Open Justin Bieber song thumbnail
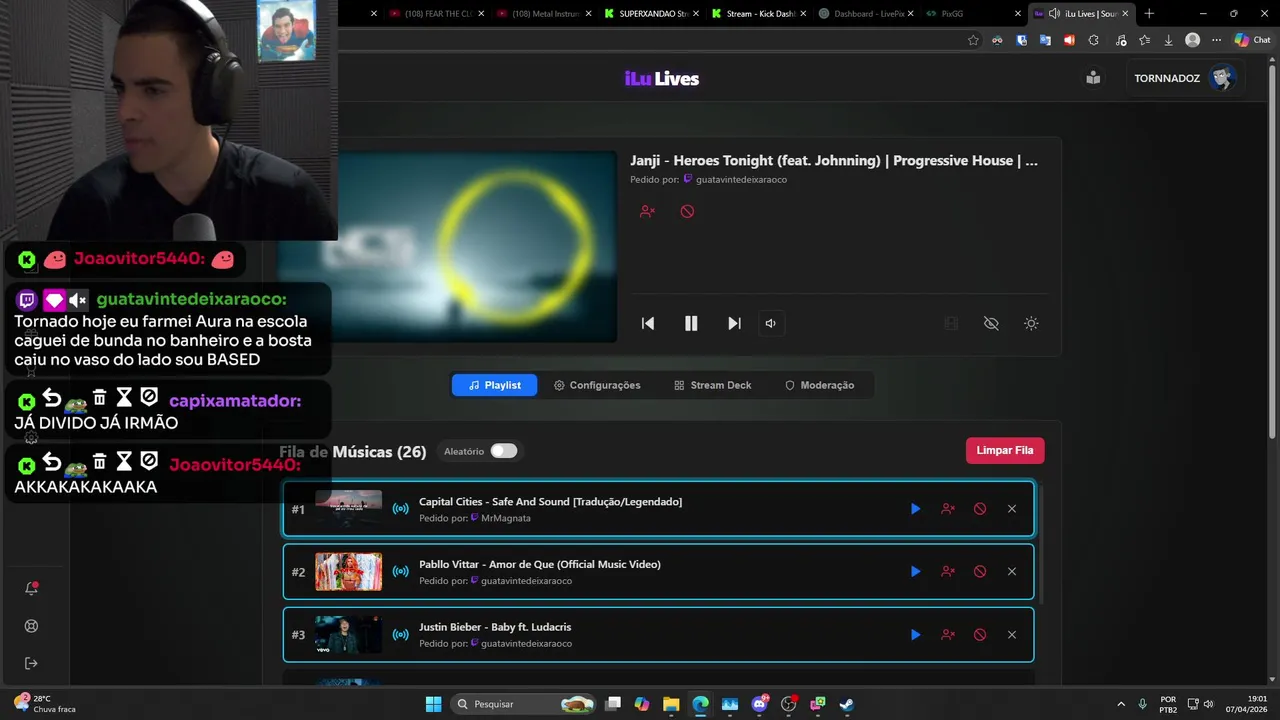The image size is (1280, 720). (x=348, y=635)
